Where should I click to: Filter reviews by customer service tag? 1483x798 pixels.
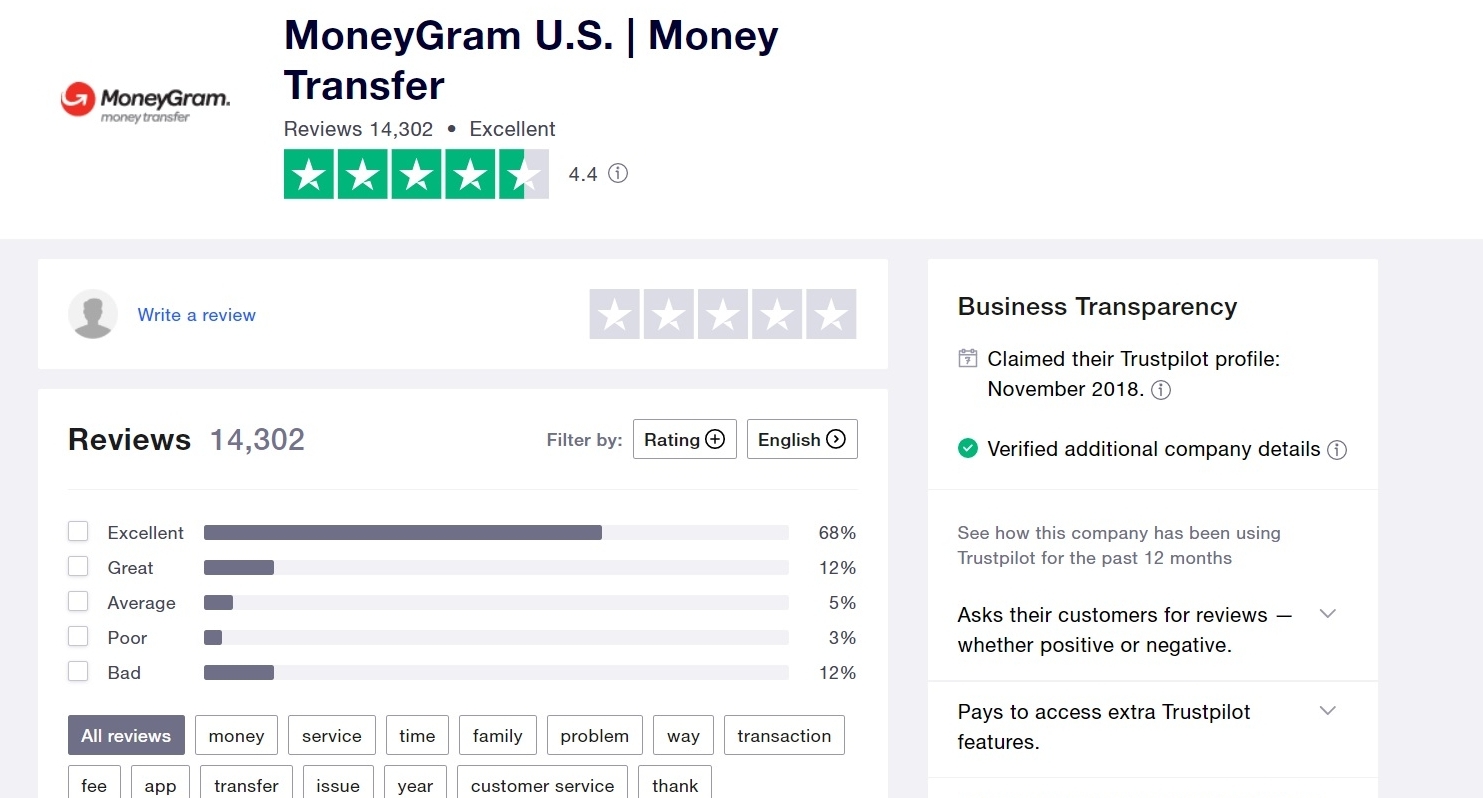pyautogui.click(x=542, y=785)
